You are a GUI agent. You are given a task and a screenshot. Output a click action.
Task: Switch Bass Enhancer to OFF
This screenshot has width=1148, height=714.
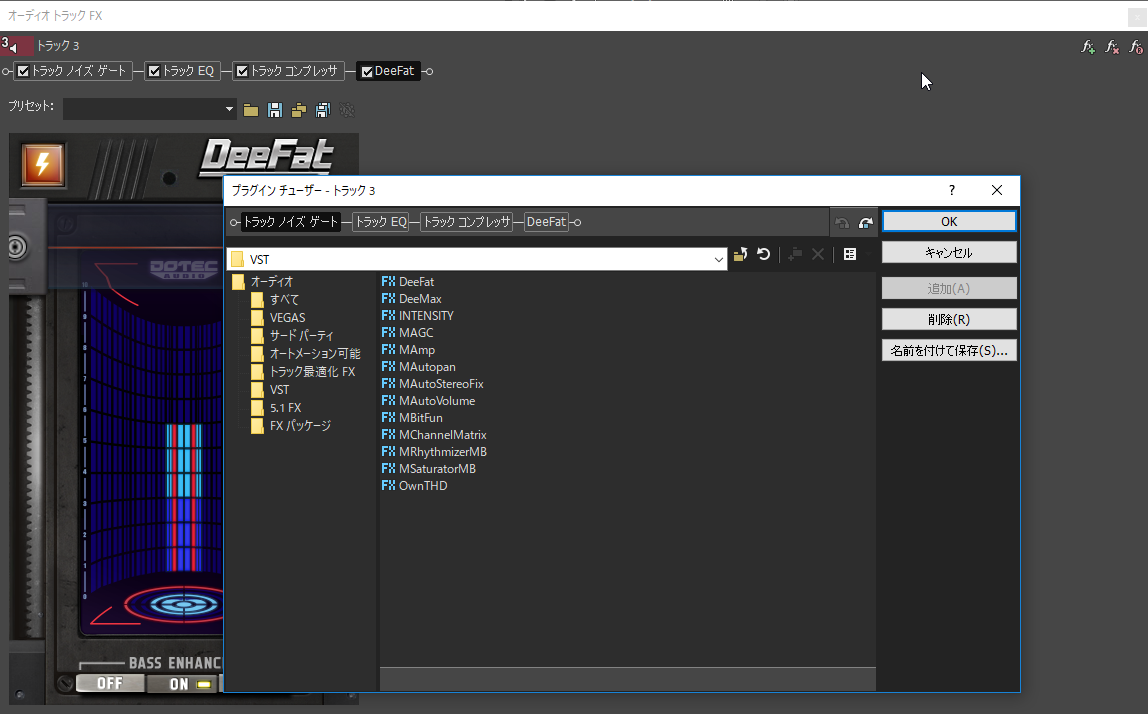click(109, 684)
